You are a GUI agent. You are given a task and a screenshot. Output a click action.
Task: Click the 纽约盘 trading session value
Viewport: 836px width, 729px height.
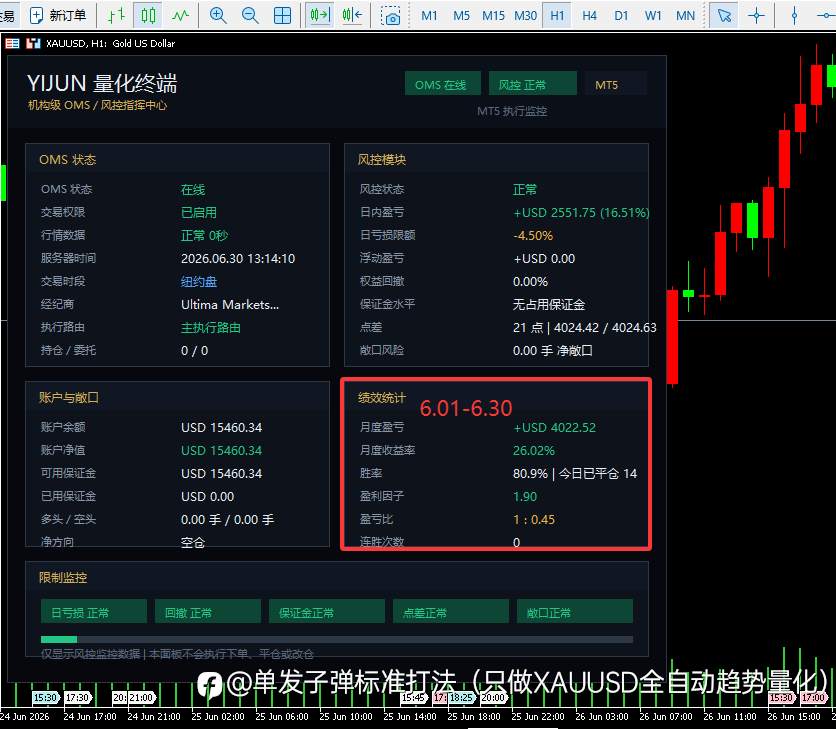(x=199, y=282)
